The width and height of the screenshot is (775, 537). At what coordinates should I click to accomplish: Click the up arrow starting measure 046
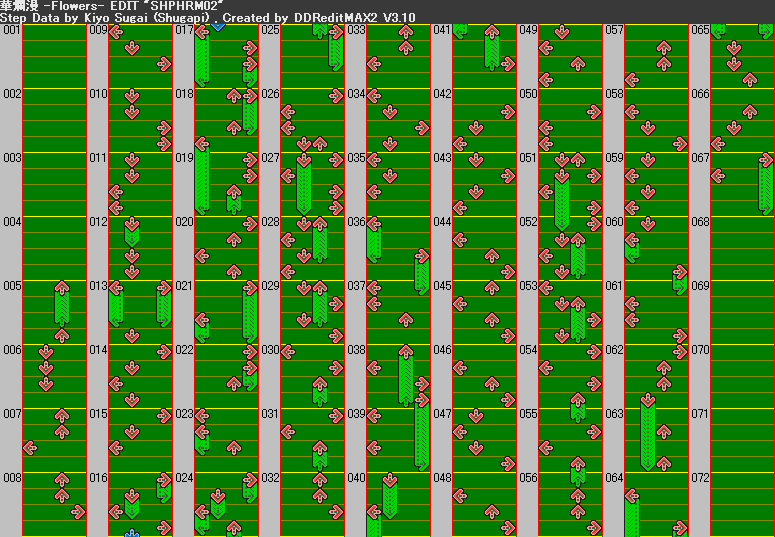492,352
